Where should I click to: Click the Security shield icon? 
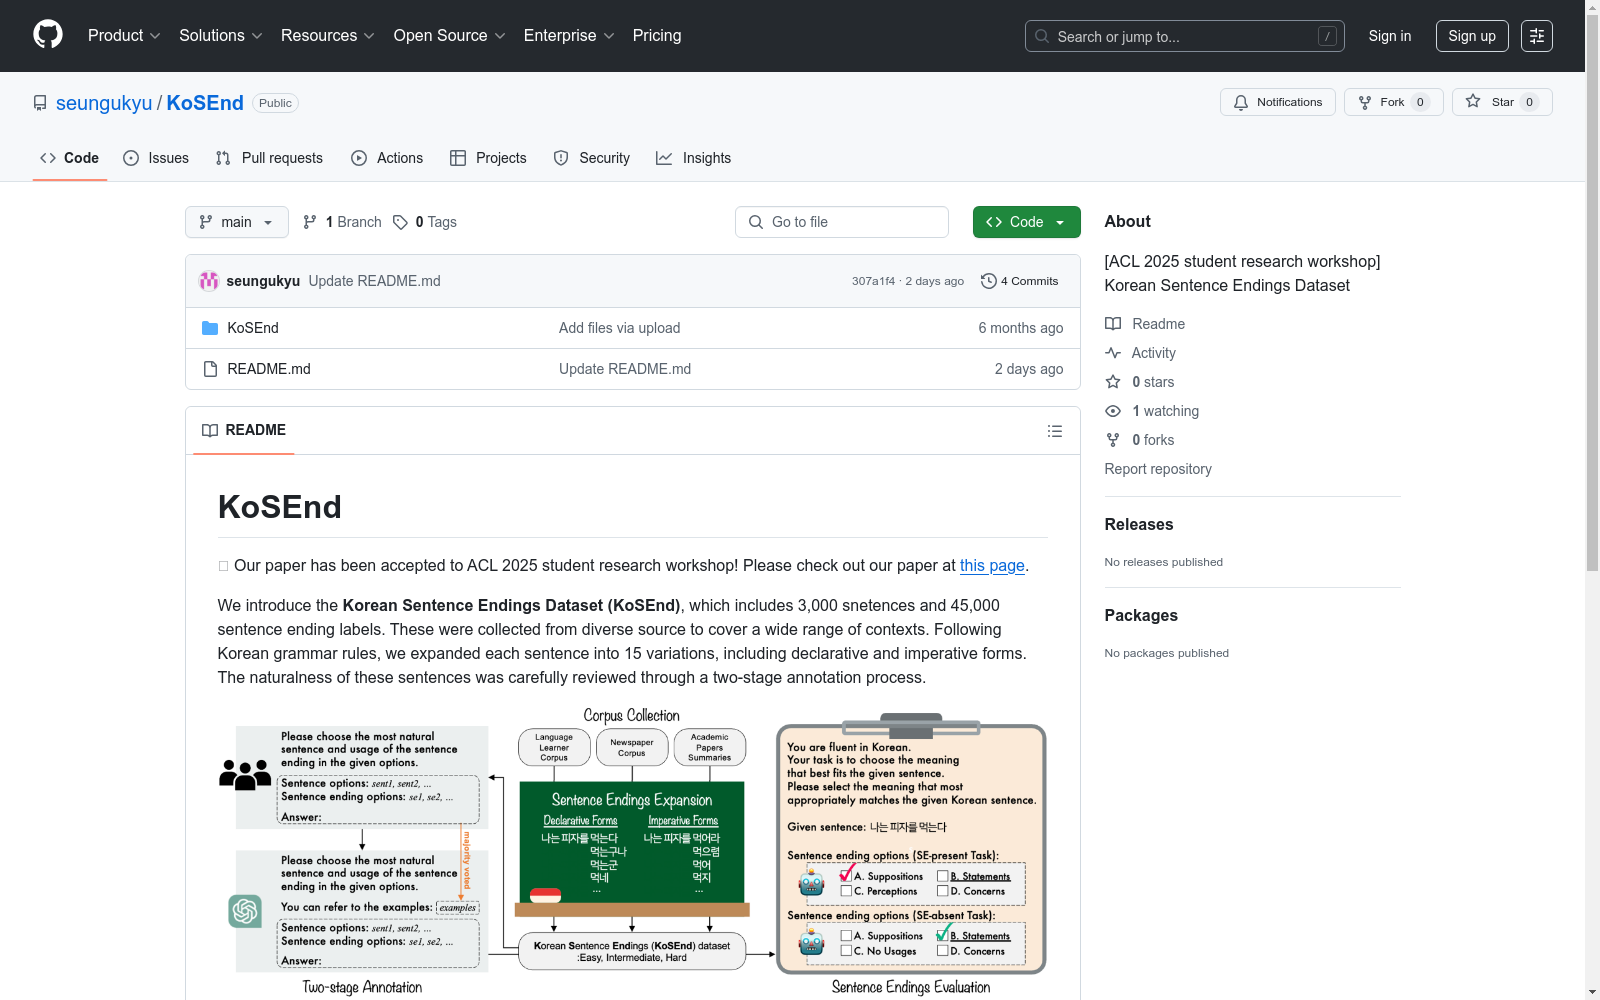pos(561,158)
